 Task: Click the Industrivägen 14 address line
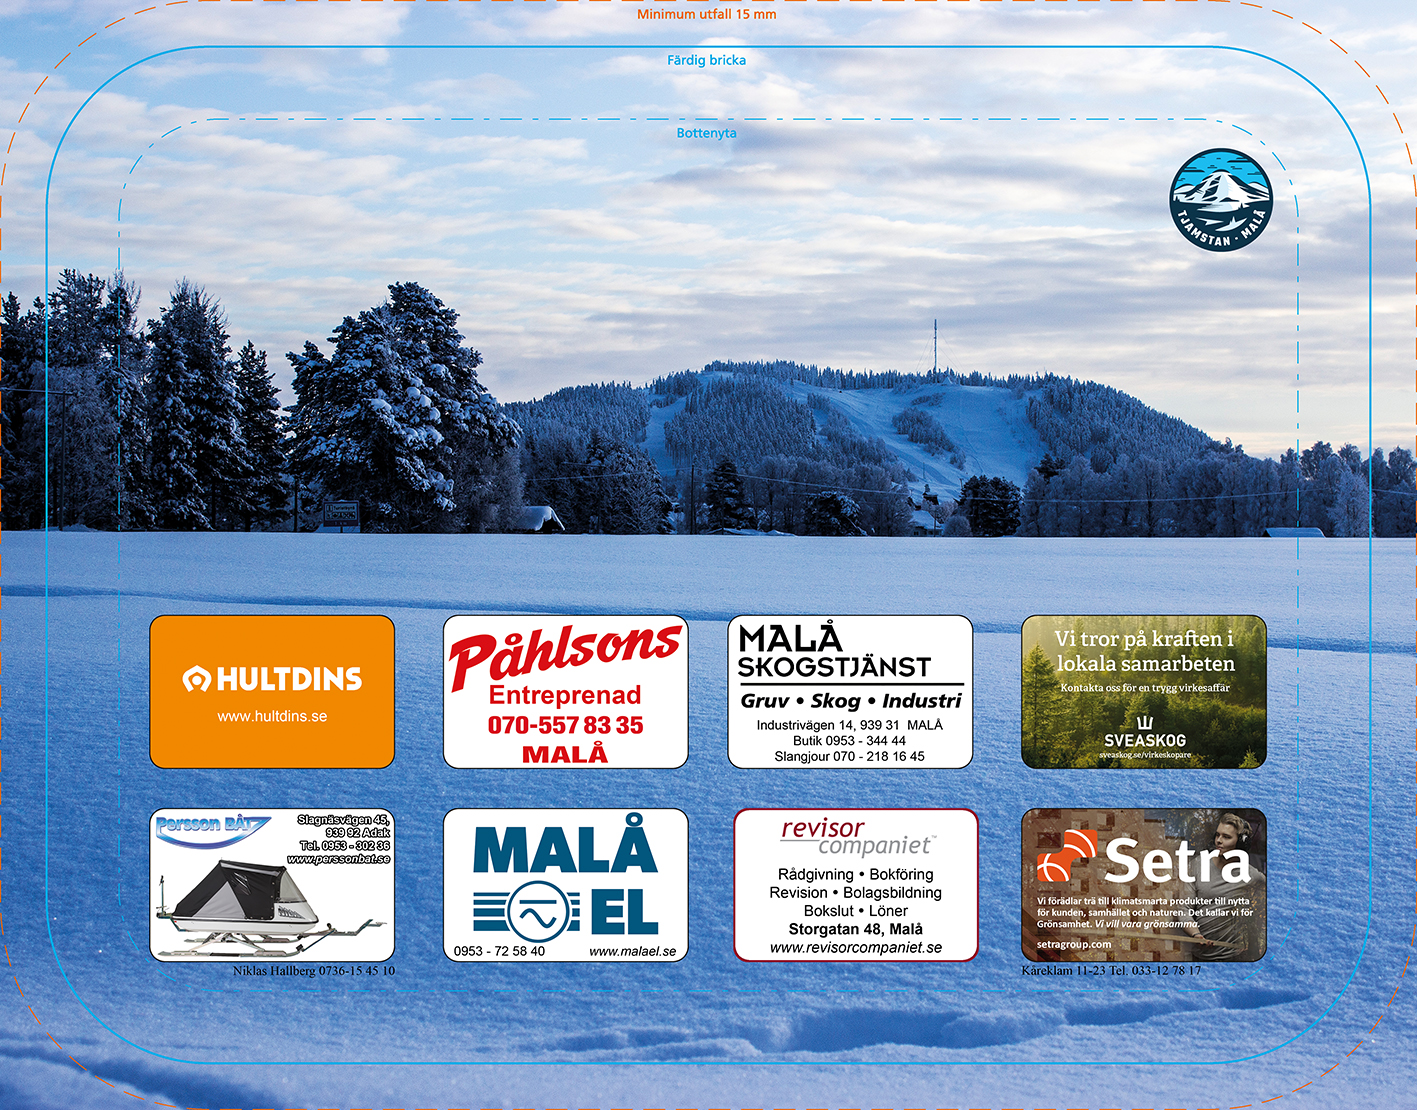849,725
